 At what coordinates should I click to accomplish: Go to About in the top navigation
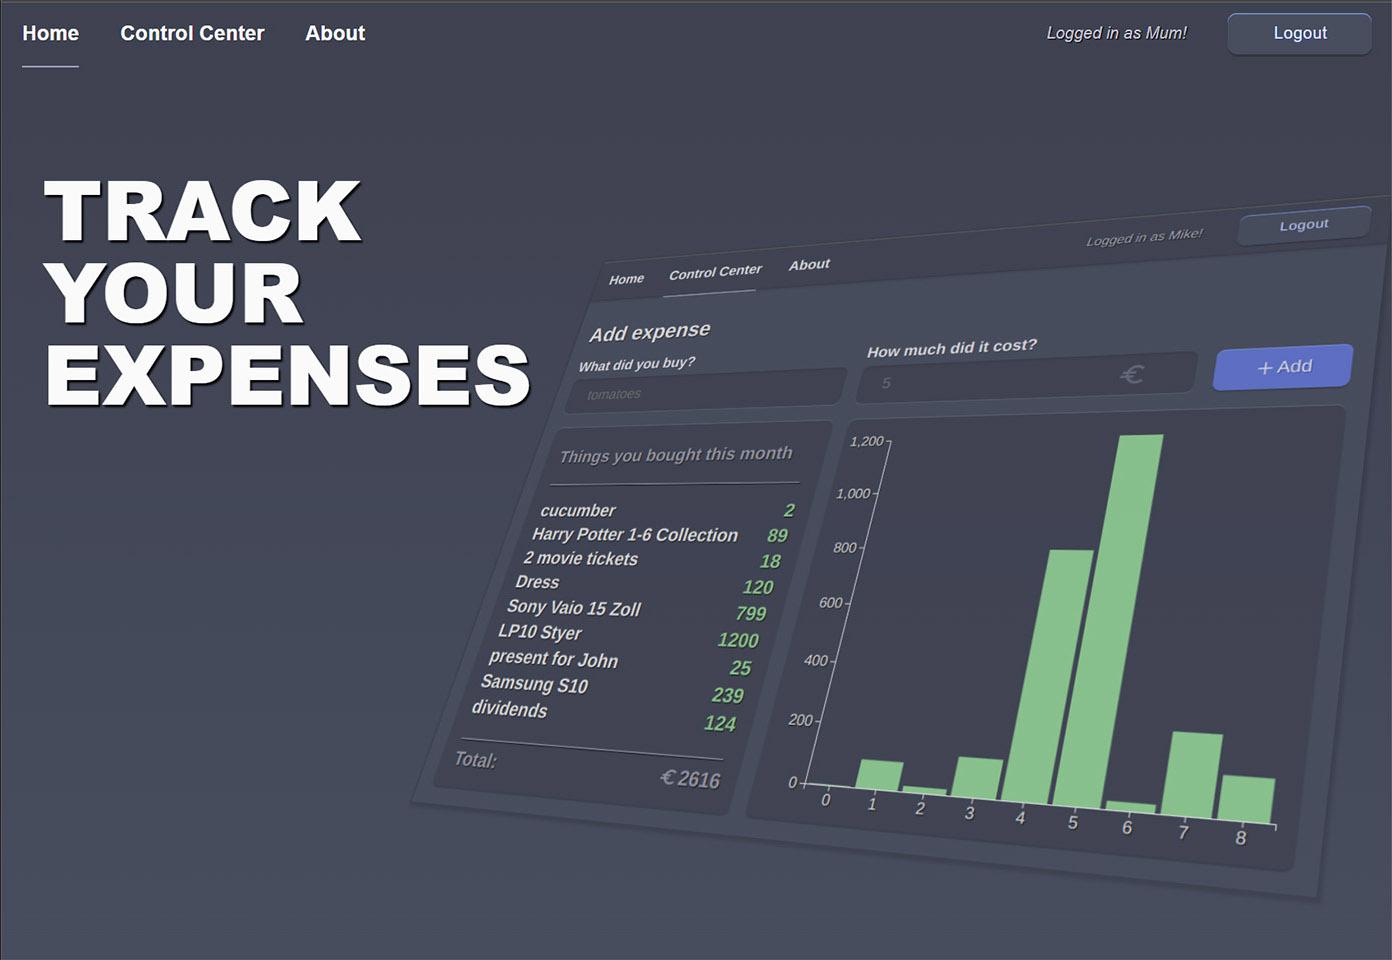pos(335,33)
